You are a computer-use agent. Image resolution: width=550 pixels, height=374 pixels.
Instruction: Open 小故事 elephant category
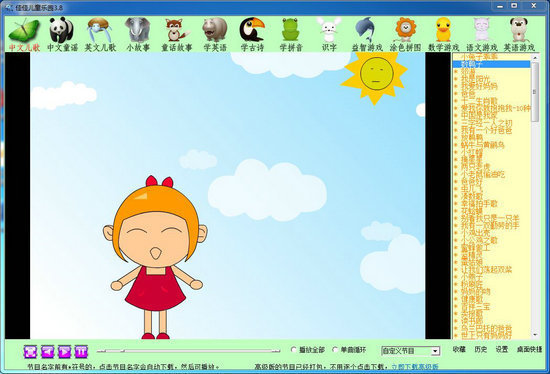138,34
